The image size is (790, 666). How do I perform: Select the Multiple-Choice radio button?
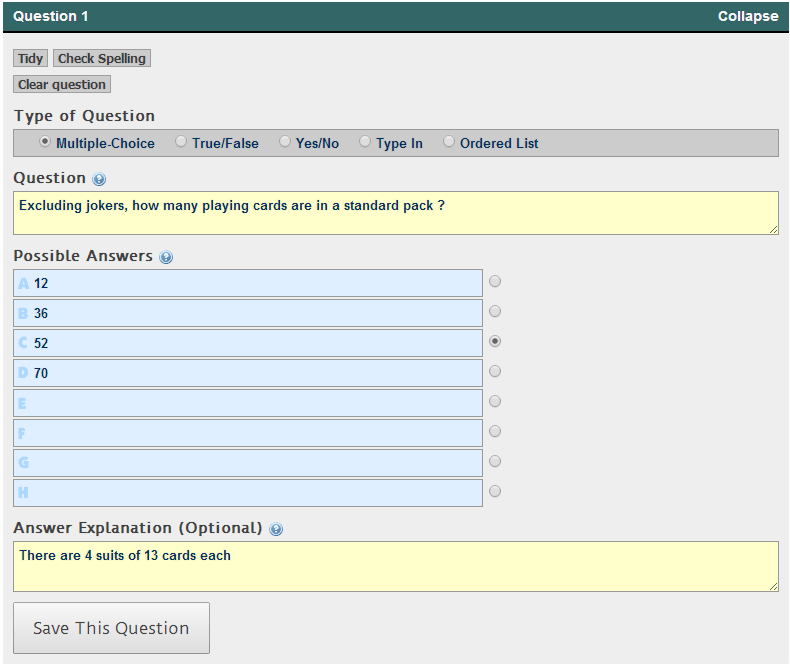45,142
